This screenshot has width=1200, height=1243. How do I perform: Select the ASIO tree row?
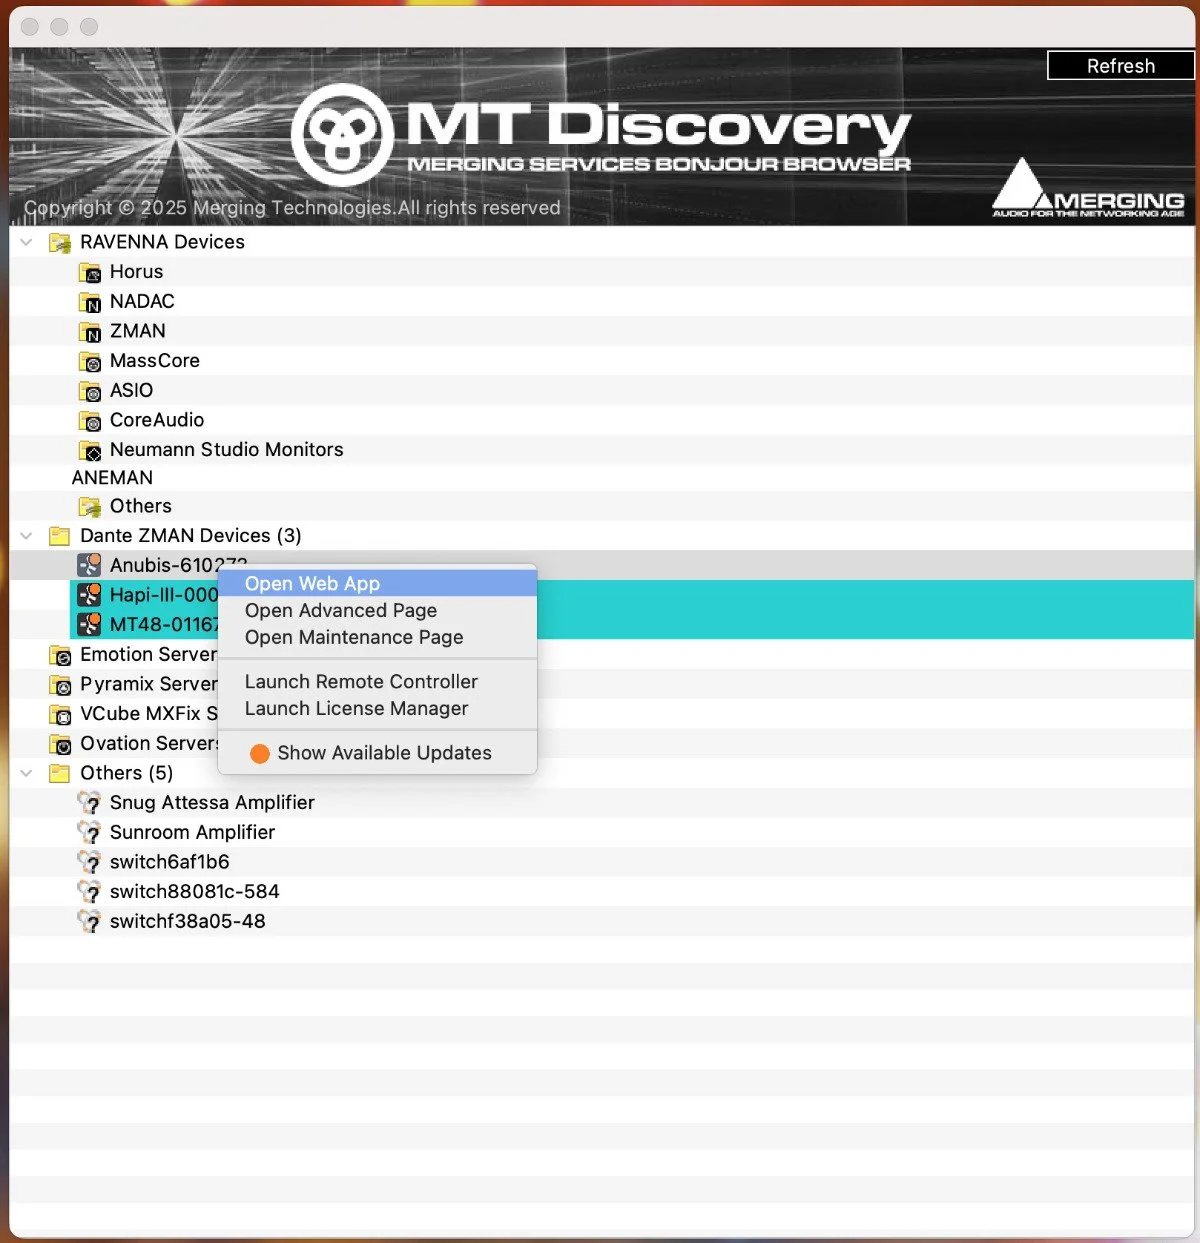pyautogui.click(x=602, y=391)
